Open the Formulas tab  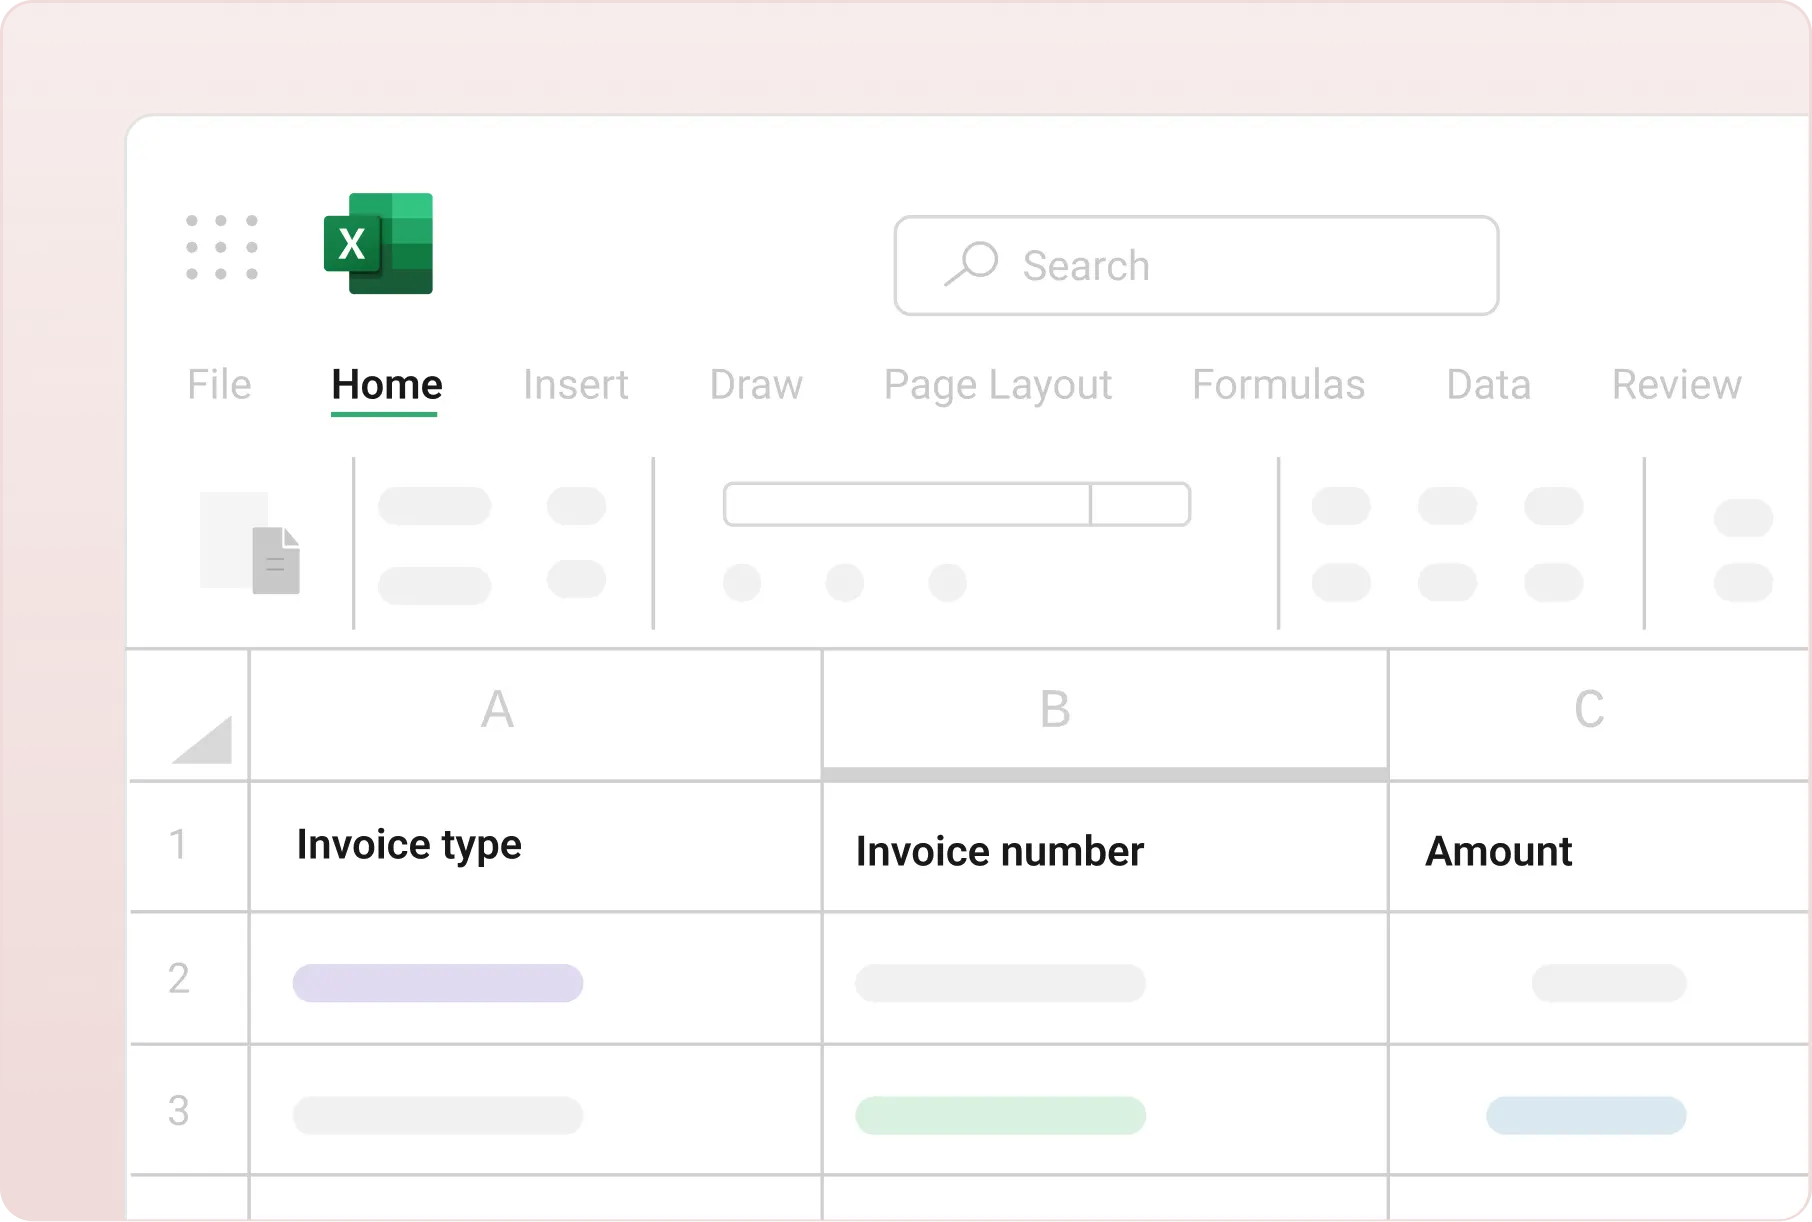(x=1278, y=385)
